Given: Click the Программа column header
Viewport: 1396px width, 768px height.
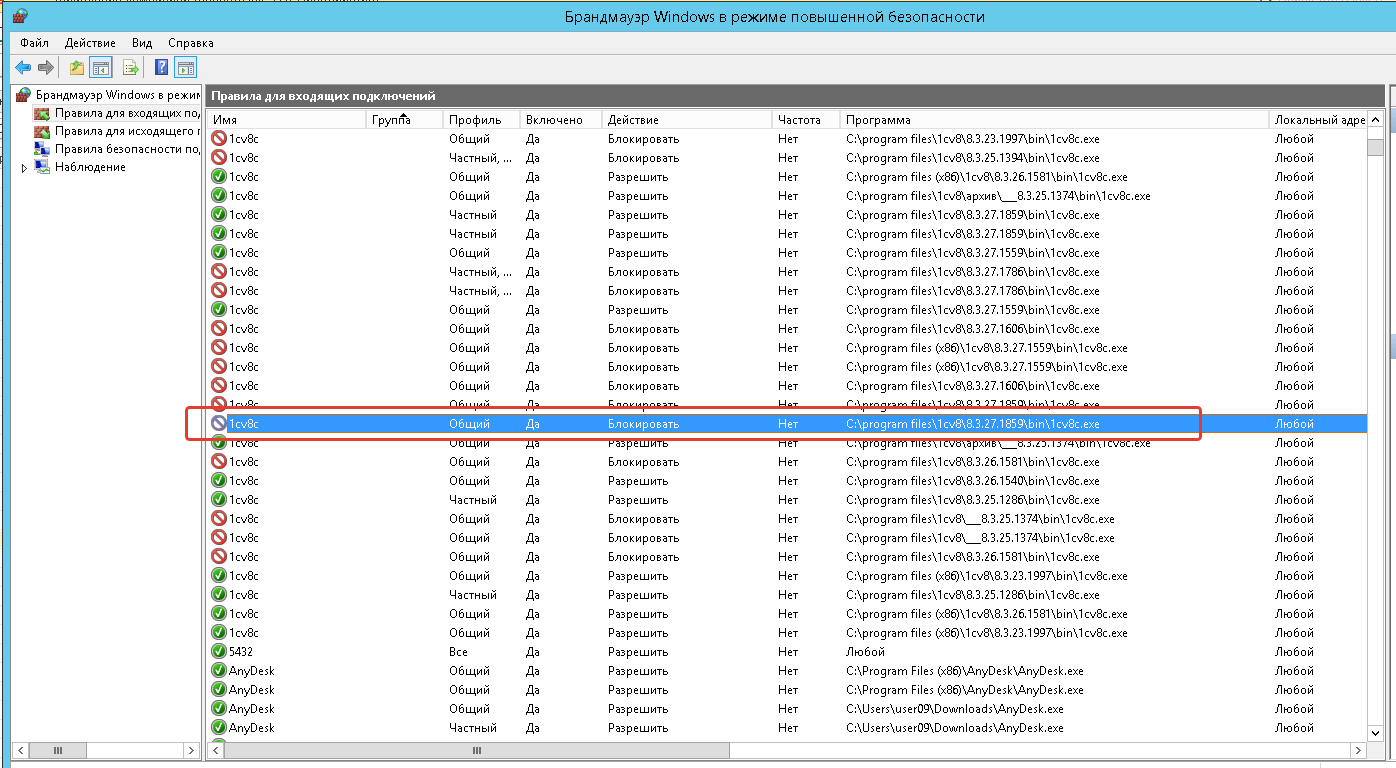Looking at the screenshot, I should coord(878,120).
